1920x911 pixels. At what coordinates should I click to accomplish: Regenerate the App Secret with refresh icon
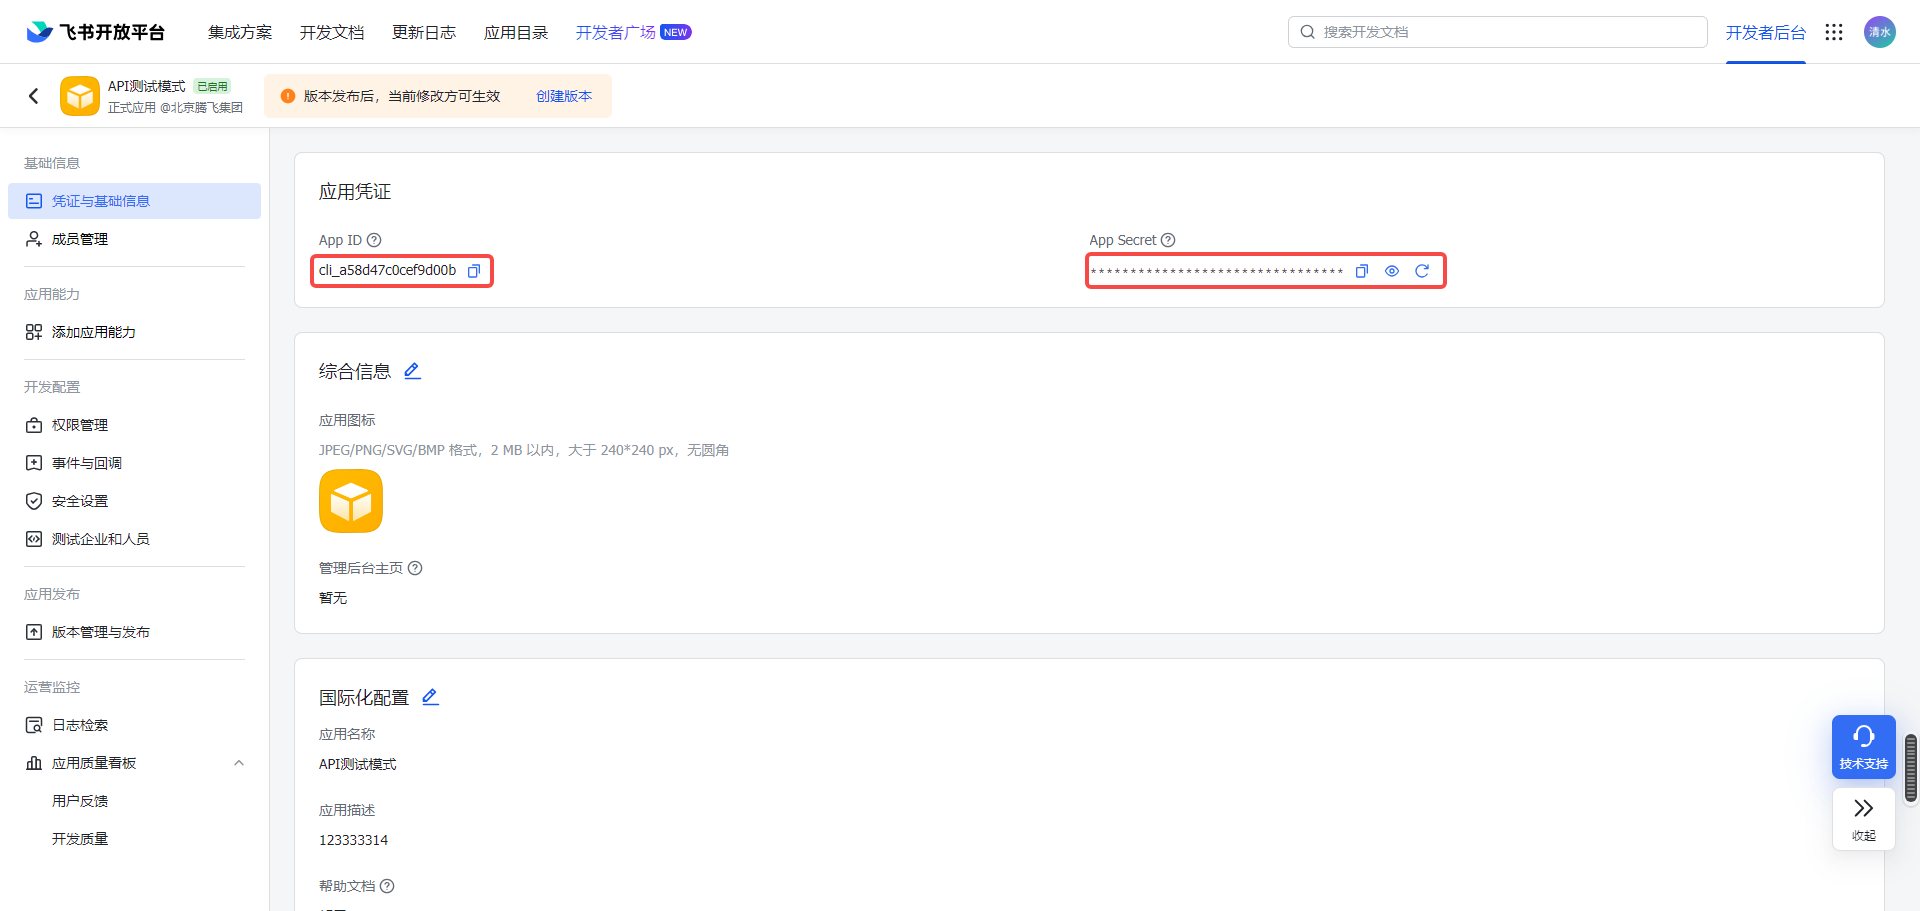[1422, 271]
